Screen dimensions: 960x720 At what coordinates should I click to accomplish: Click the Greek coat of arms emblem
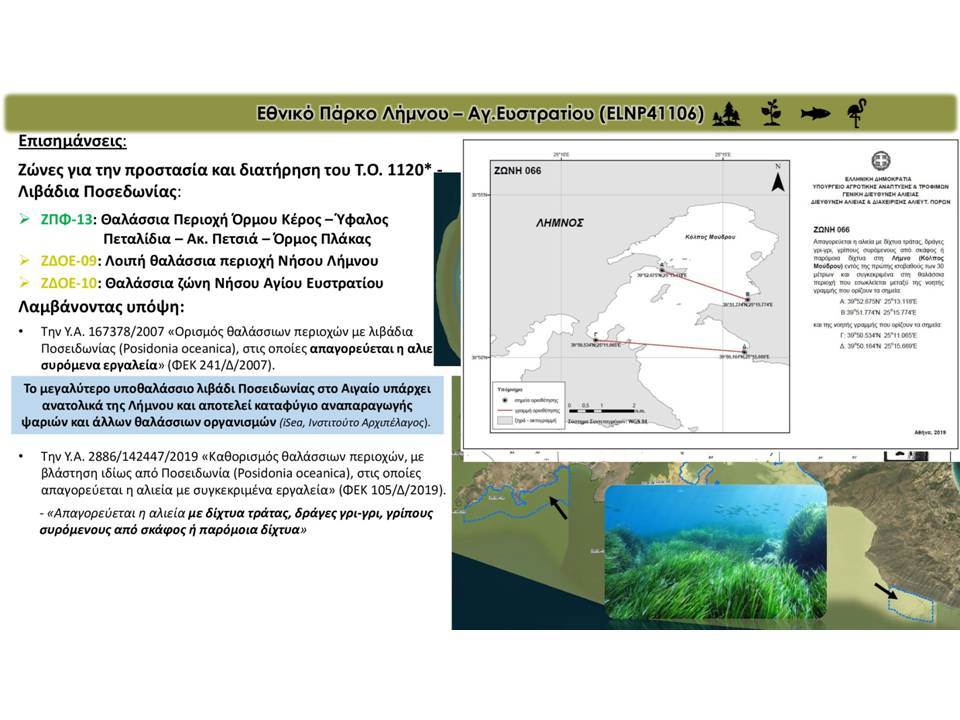point(880,162)
